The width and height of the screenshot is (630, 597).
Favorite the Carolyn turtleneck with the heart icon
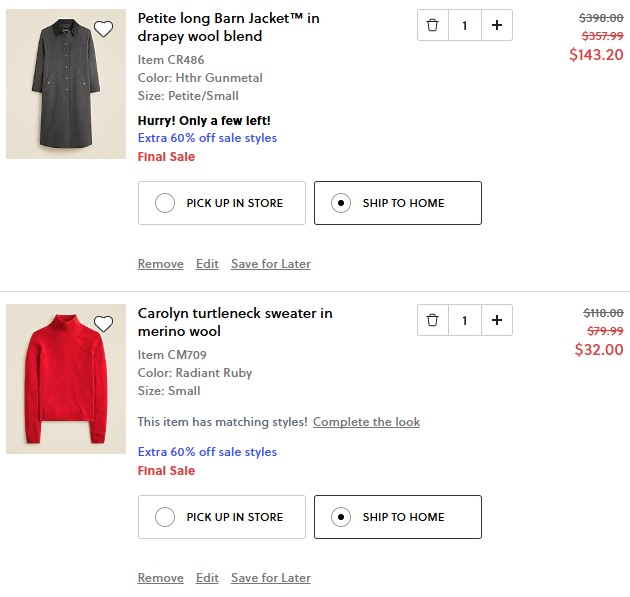[x=104, y=324]
